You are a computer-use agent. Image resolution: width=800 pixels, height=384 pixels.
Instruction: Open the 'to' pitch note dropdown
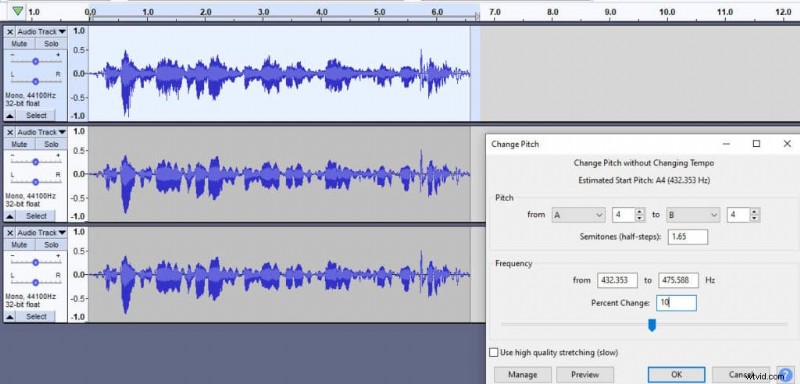tap(693, 215)
